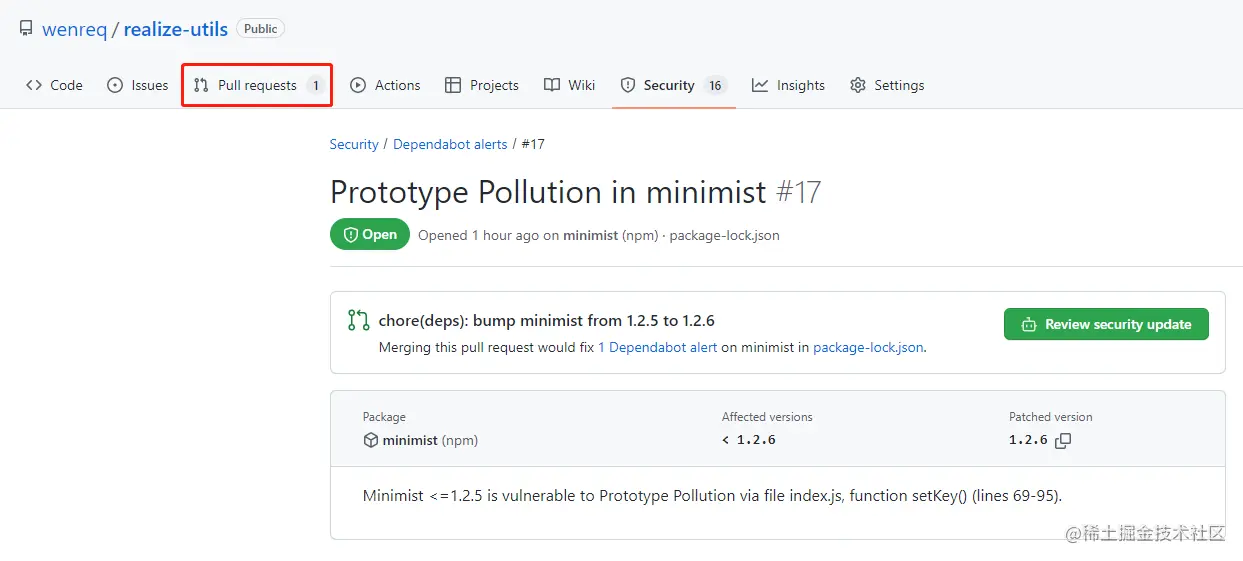Open the wenreq owner profile link
Image resolution: width=1243 pixels, height=561 pixels.
click(x=74, y=29)
